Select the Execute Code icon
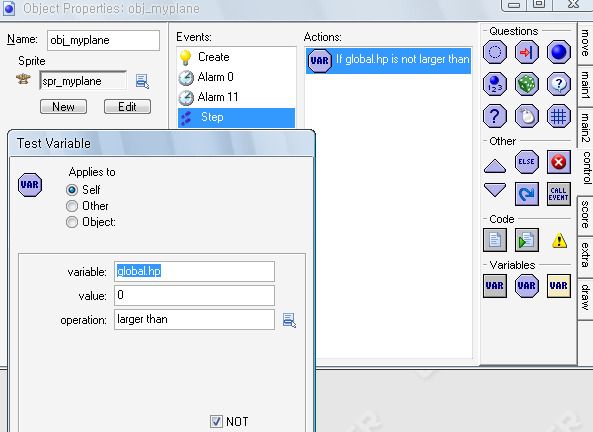 pyautogui.click(x=495, y=240)
